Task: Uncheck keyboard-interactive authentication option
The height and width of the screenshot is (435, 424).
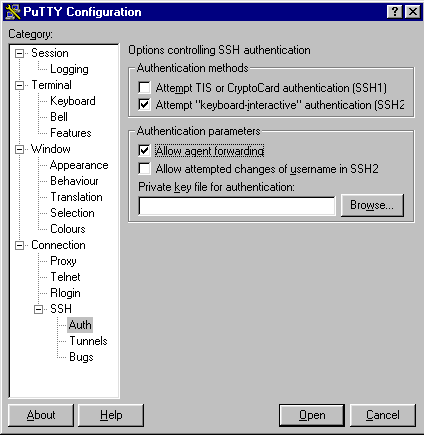Action: click(x=144, y=105)
